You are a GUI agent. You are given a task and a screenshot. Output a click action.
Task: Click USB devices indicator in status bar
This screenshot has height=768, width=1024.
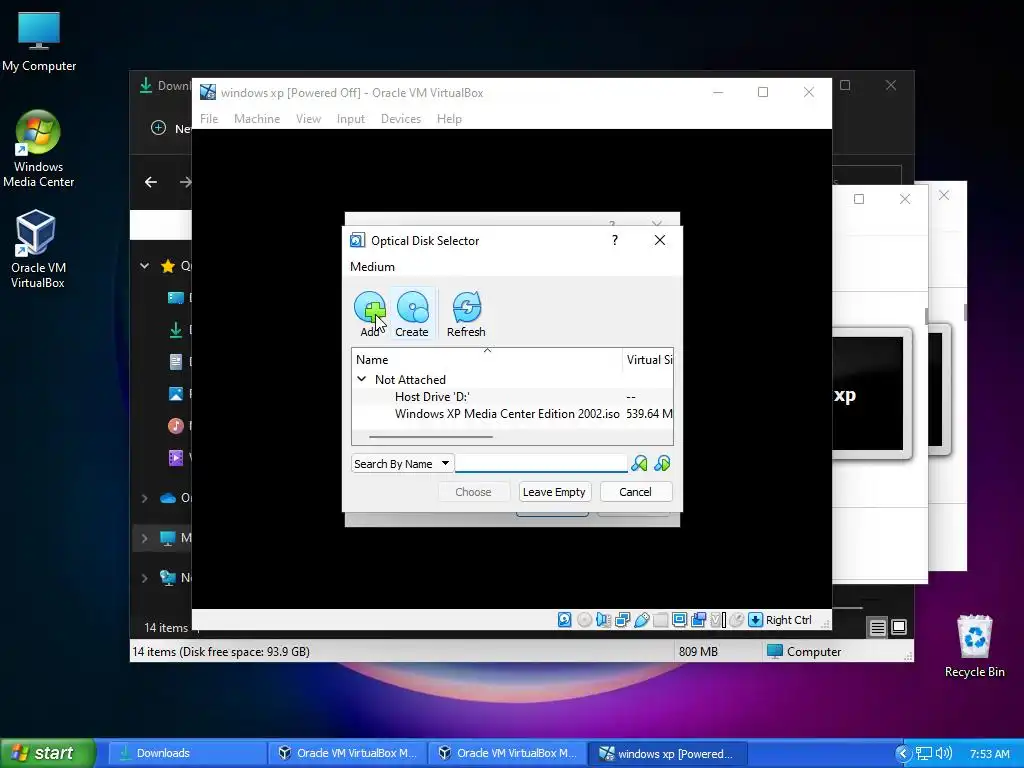641,620
